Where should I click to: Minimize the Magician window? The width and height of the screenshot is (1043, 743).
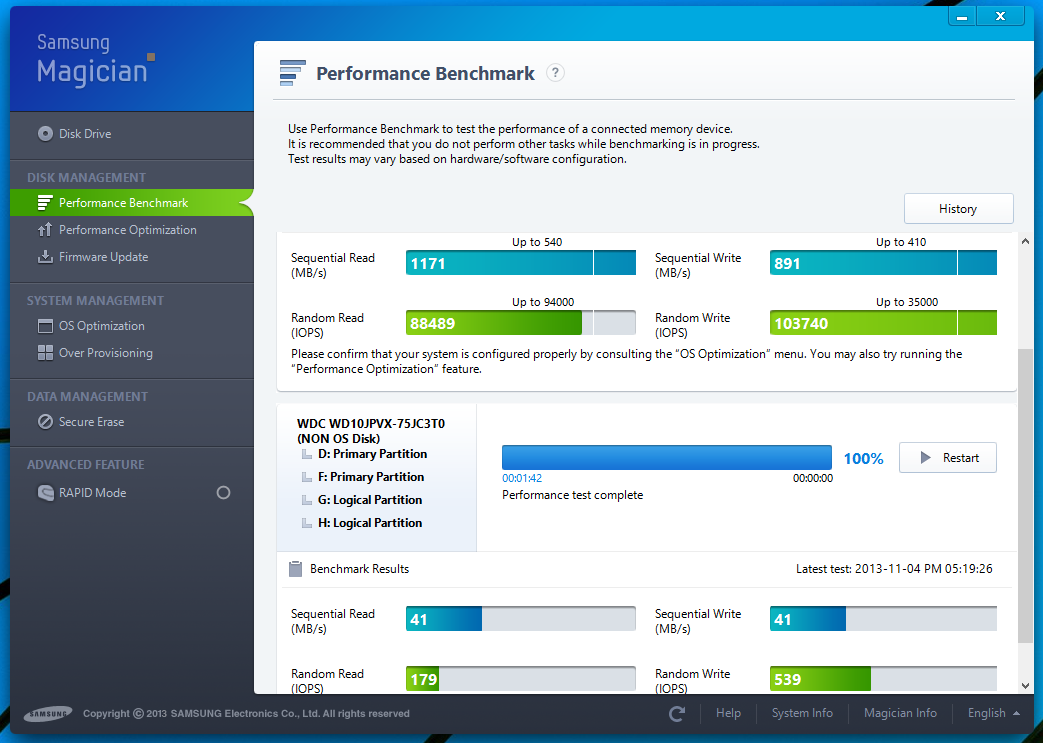[962, 17]
